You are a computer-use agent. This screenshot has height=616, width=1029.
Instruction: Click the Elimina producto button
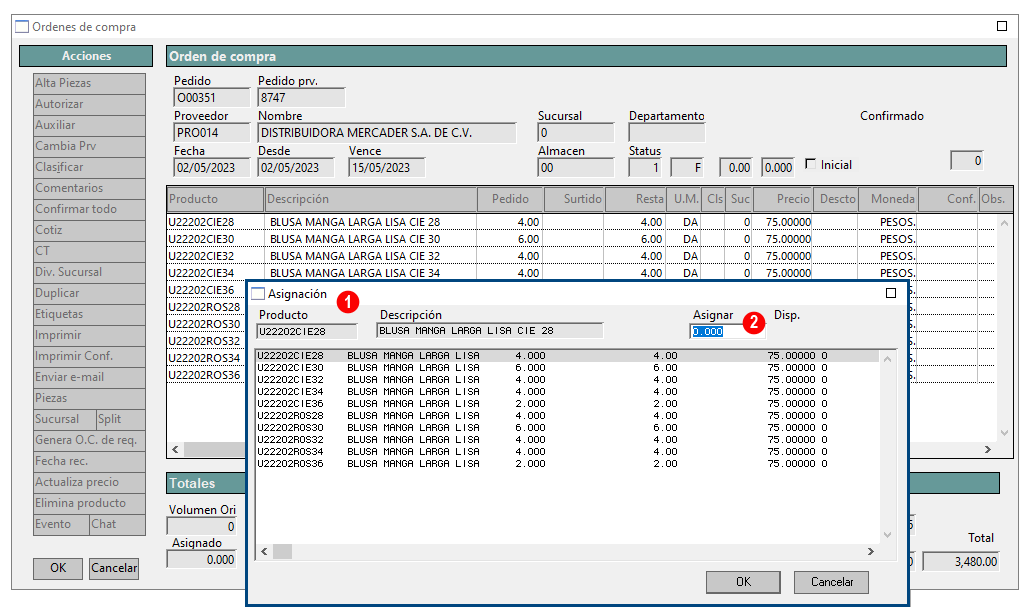(x=89, y=503)
